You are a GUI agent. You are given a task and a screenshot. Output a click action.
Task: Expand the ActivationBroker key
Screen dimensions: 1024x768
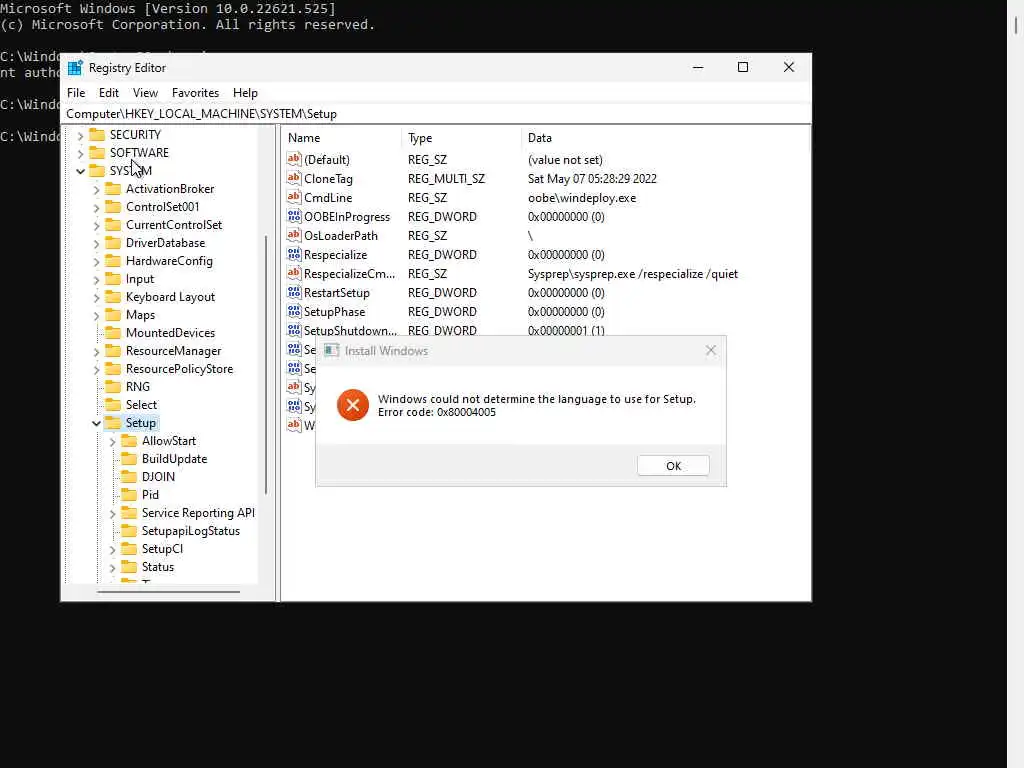pyautogui.click(x=97, y=189)
